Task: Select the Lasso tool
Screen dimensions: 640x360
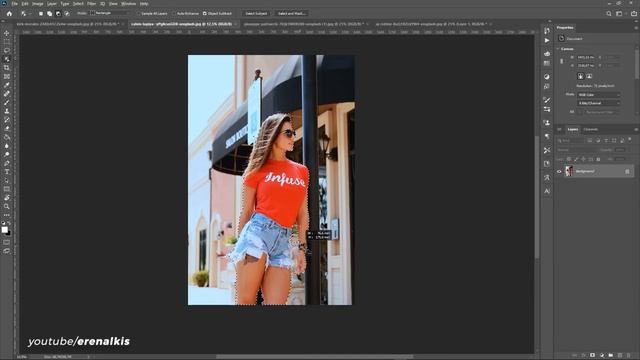Action: coord(7,50)
